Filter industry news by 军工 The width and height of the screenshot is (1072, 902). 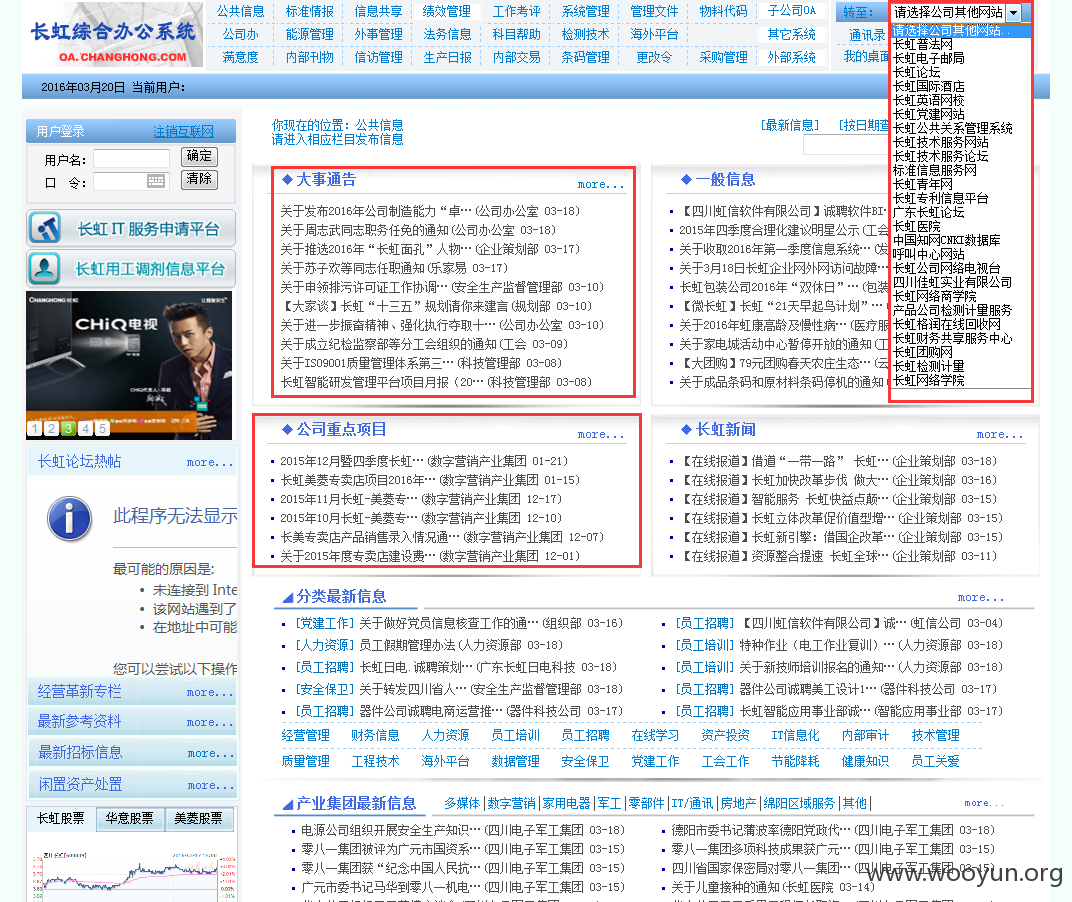609,803
